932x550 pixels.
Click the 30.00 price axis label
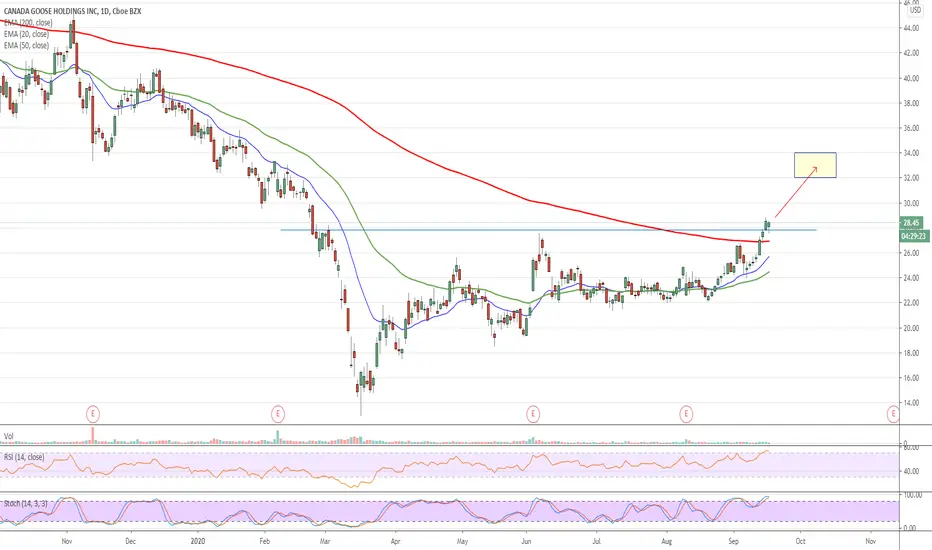coord(911,203)
